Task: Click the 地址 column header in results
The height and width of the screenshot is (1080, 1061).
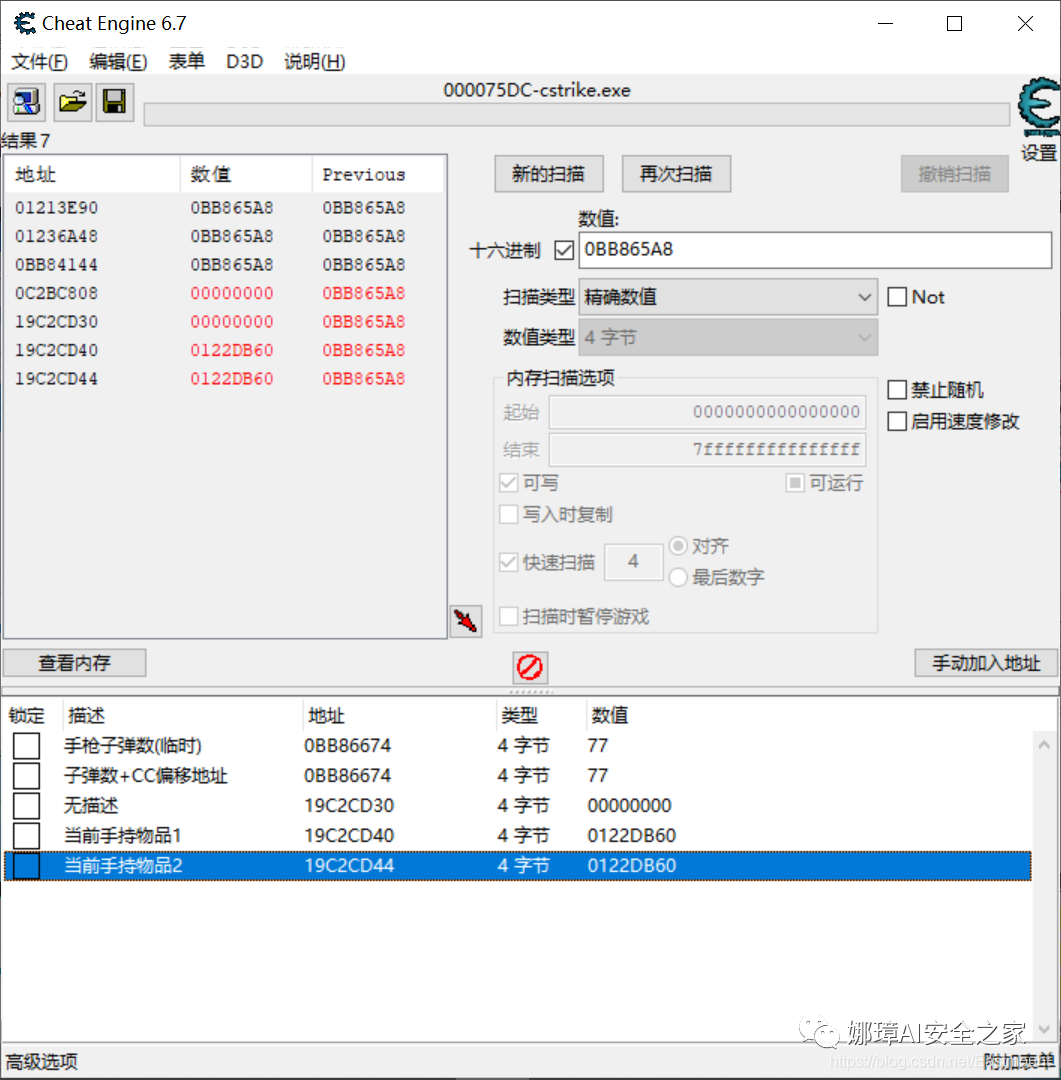Action: 92,174
